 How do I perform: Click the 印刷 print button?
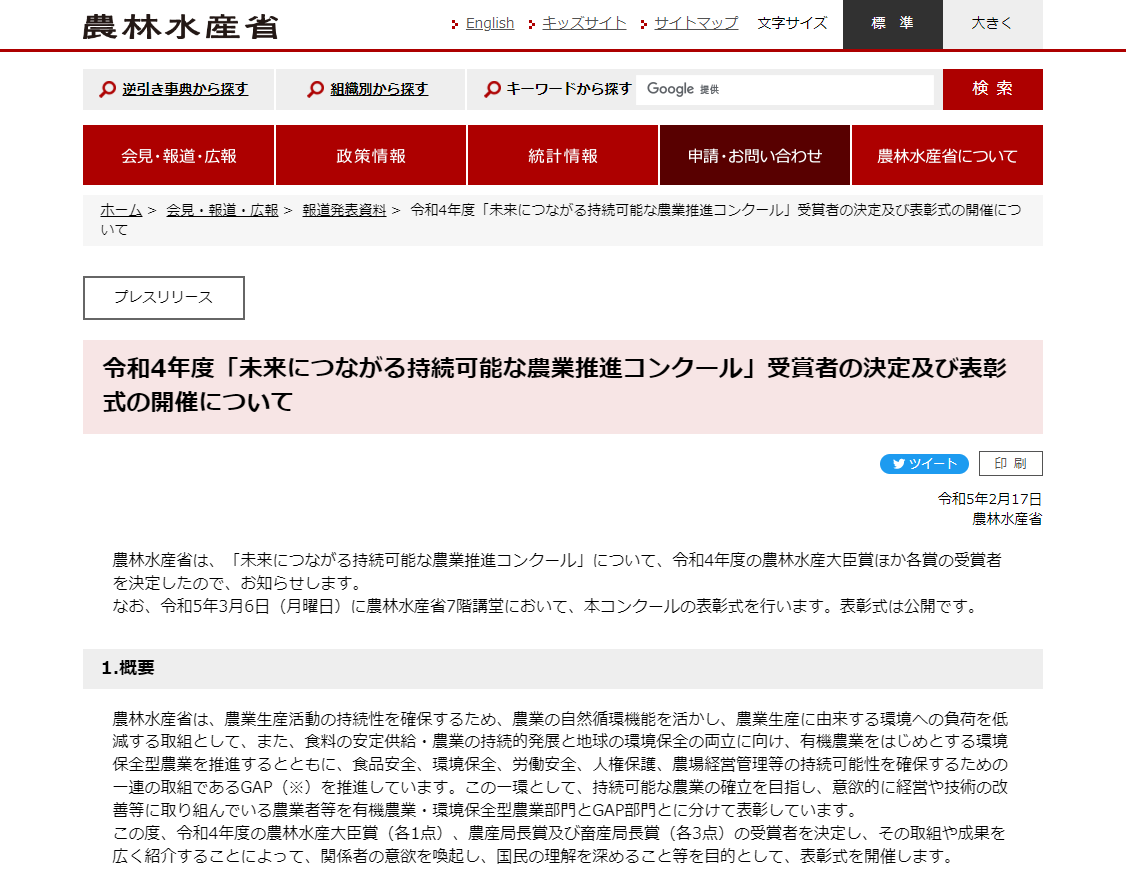1010,464
